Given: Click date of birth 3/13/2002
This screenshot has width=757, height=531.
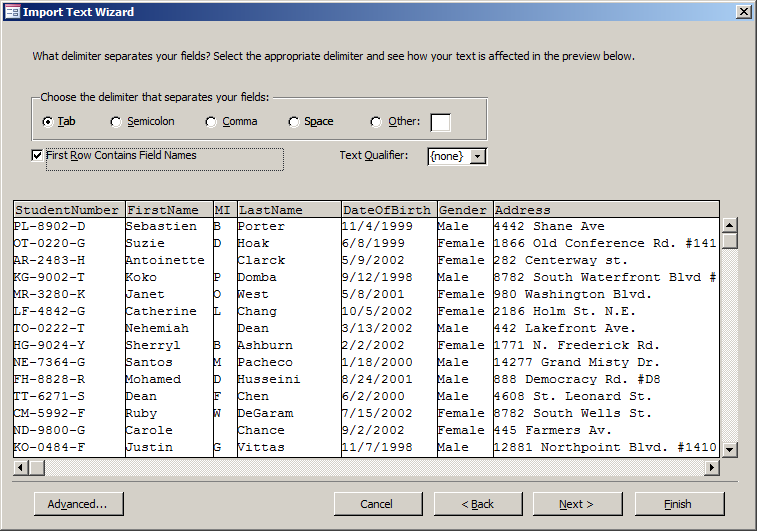Looking at the screenshot, I should 377,328.
